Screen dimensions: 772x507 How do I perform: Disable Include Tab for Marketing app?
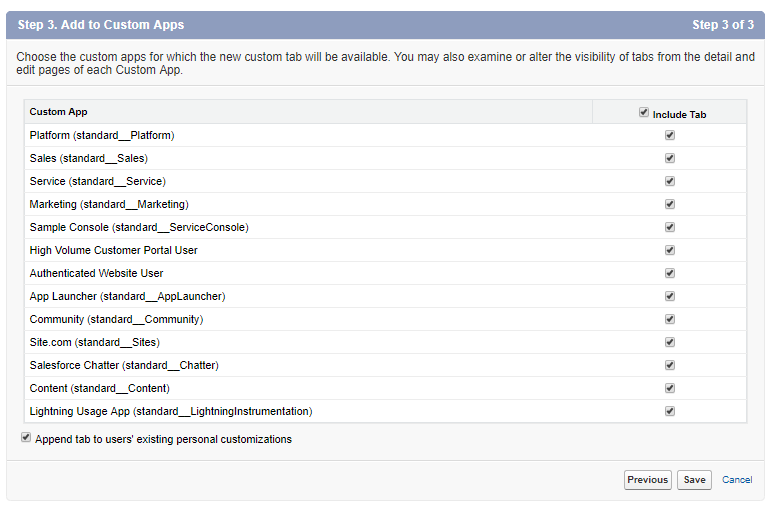pyautogui.click(x=670, y=204)
